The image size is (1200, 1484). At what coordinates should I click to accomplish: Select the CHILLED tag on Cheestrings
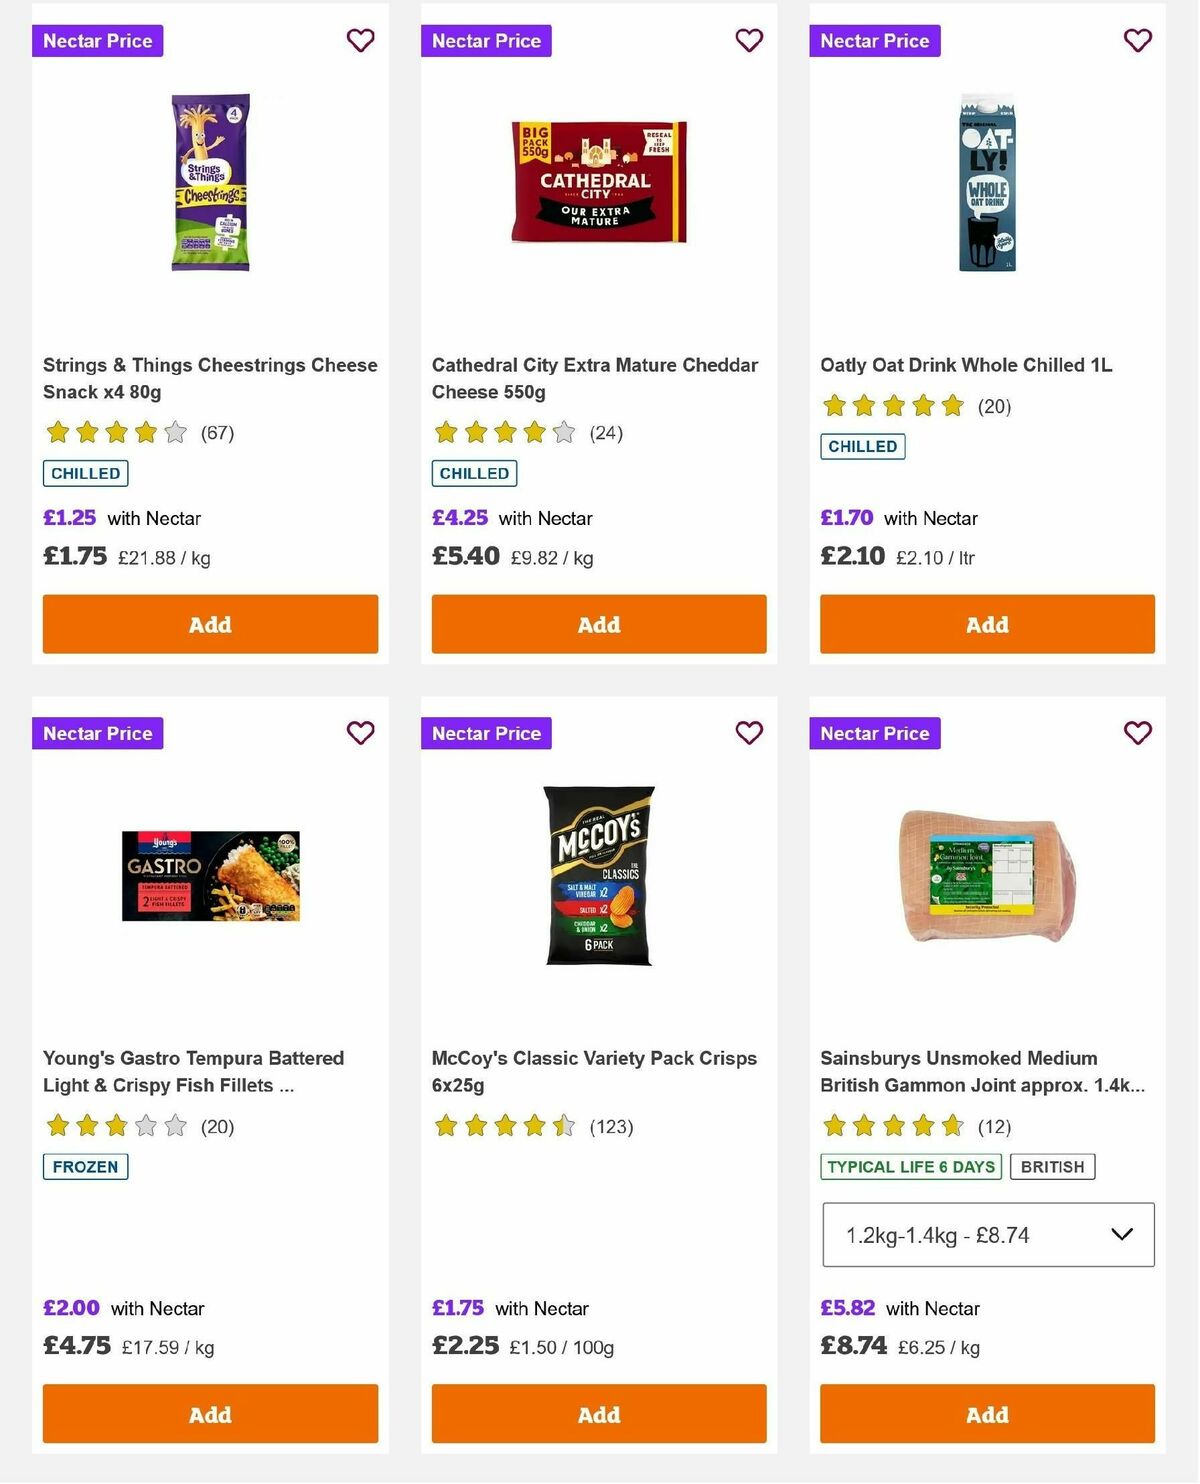click(x=85, y=472)
